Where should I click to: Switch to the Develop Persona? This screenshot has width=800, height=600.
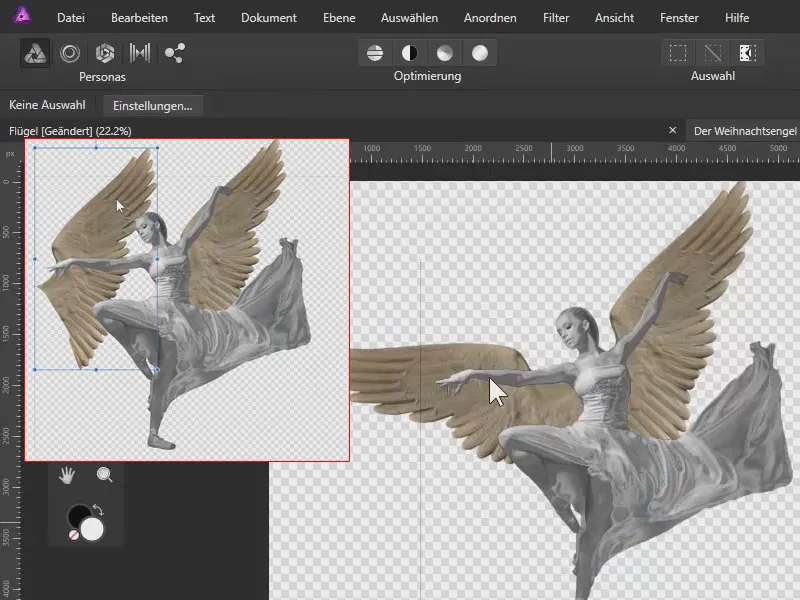click(x=105, y=53)
